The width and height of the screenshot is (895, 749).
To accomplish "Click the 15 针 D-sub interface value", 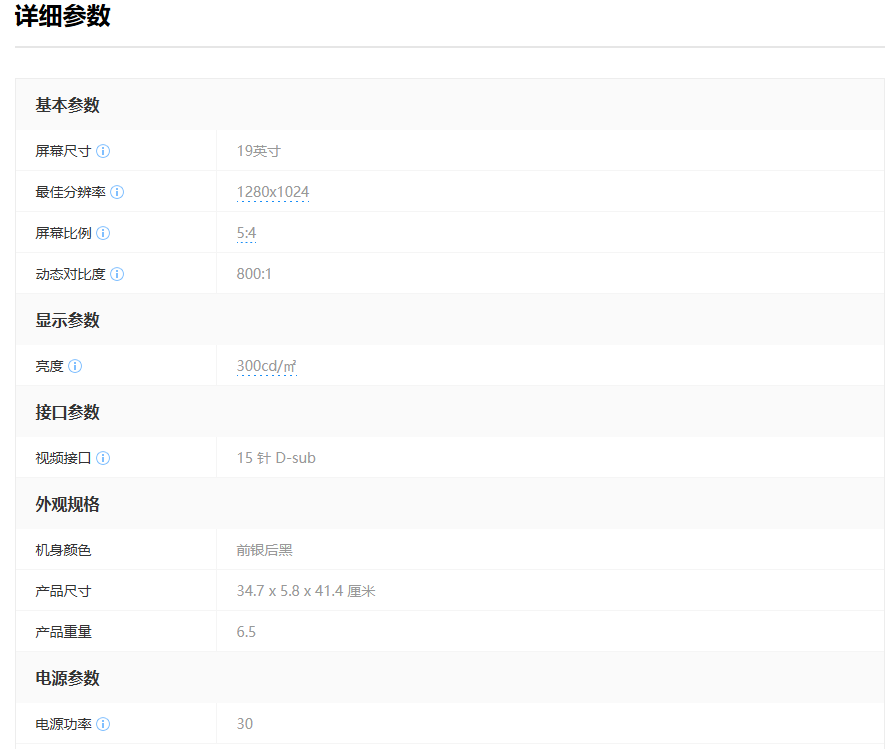I will click(275, 457).
